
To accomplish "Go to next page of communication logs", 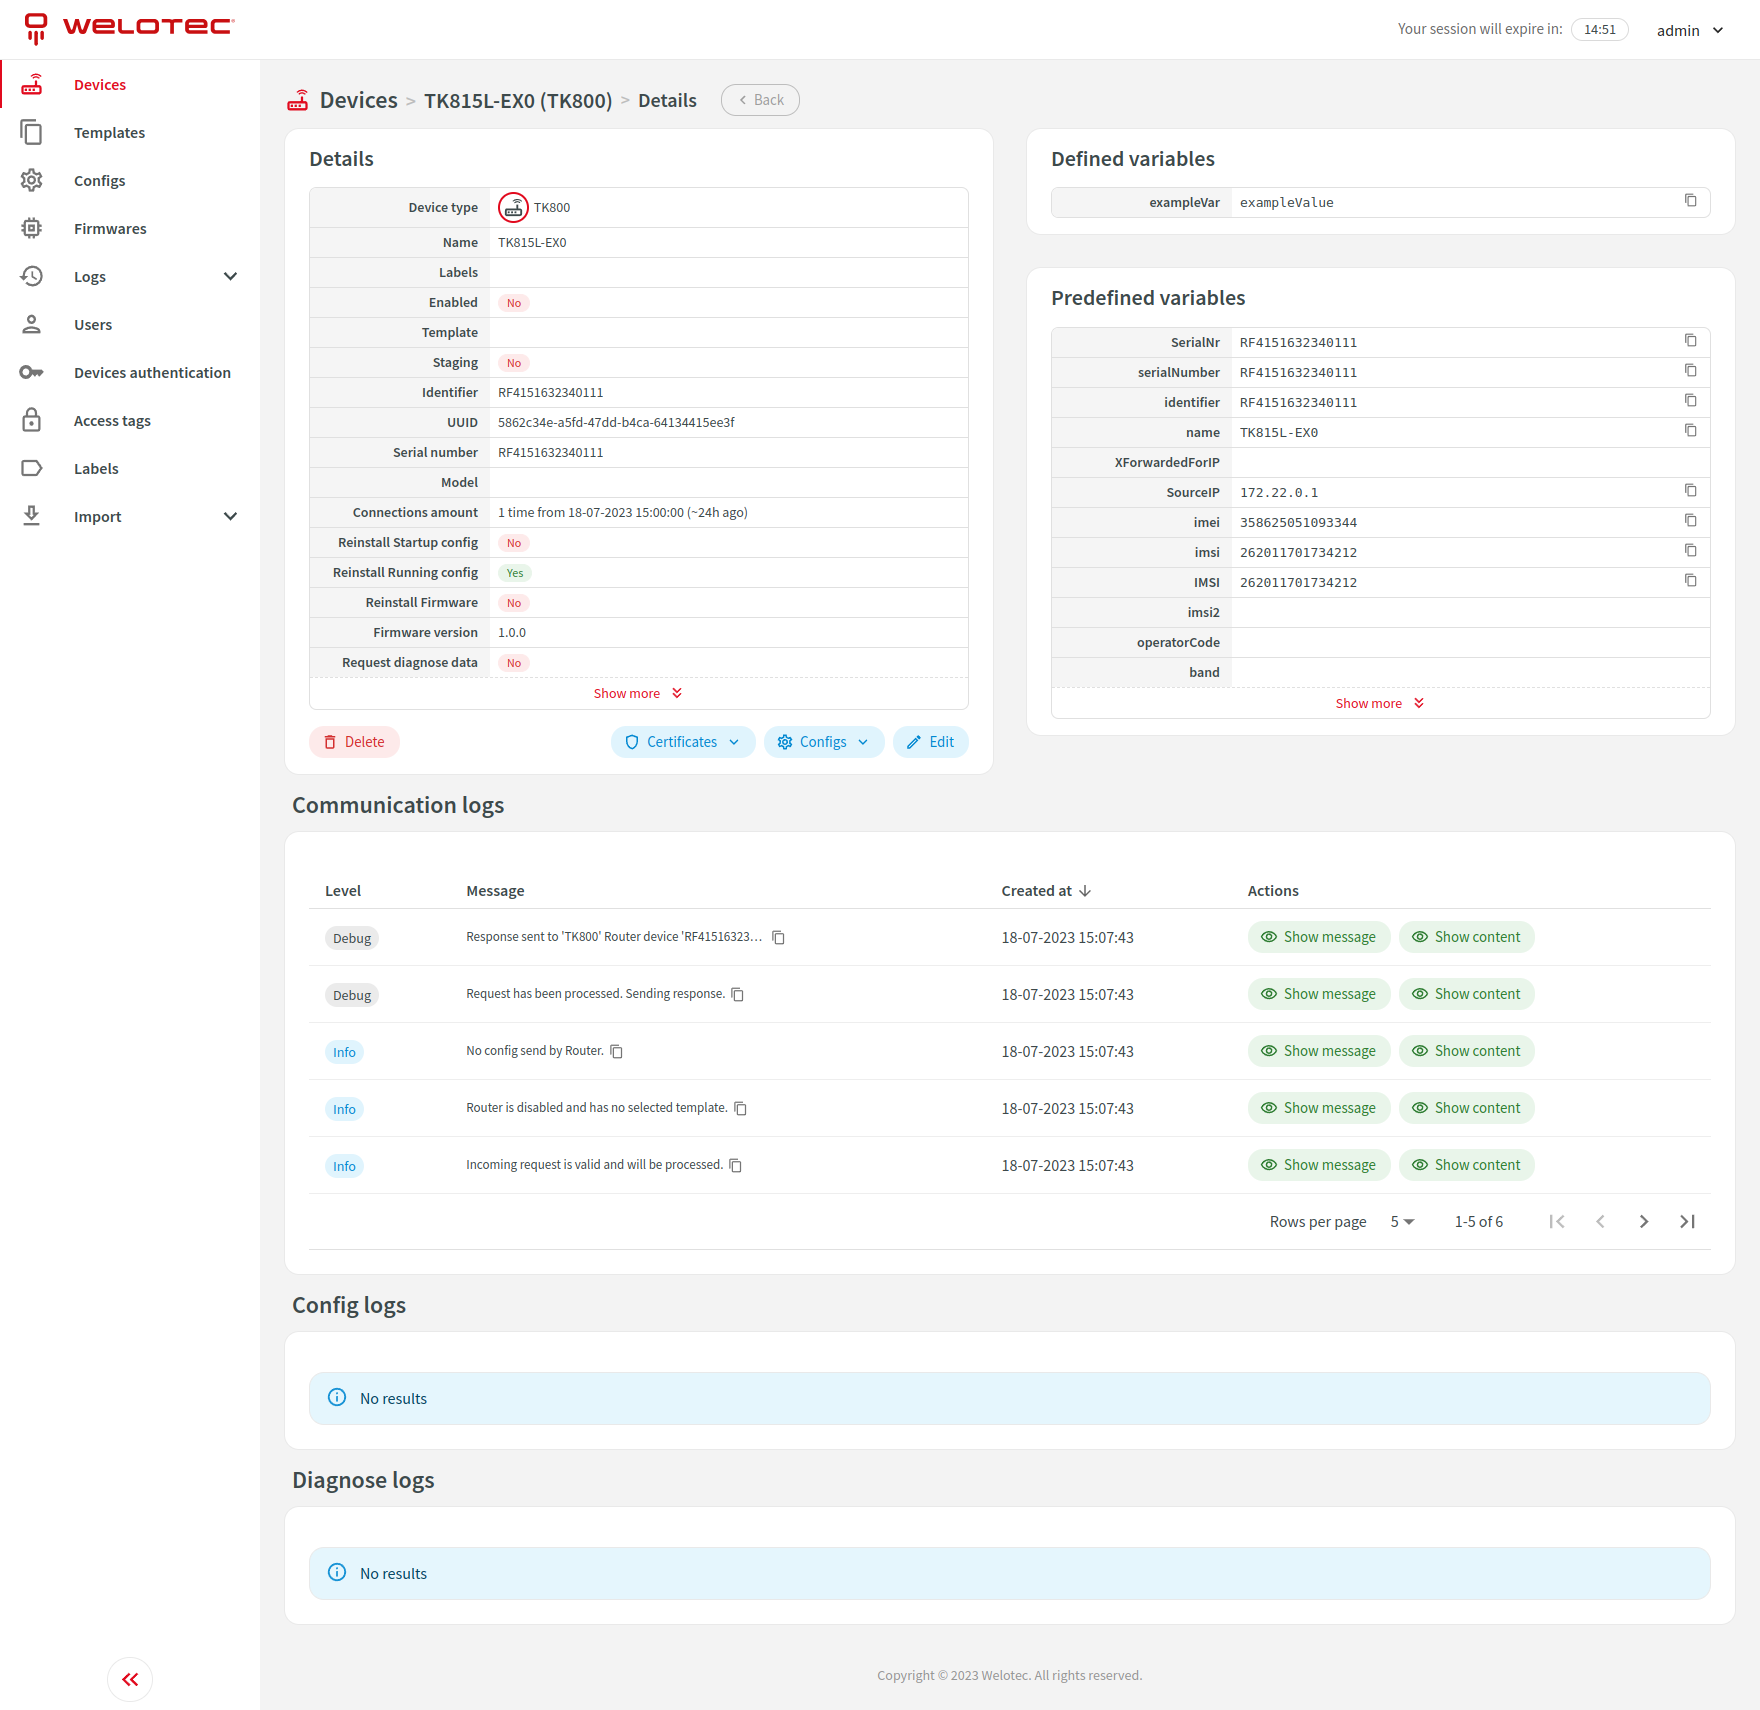I will click(1643, 1221).
